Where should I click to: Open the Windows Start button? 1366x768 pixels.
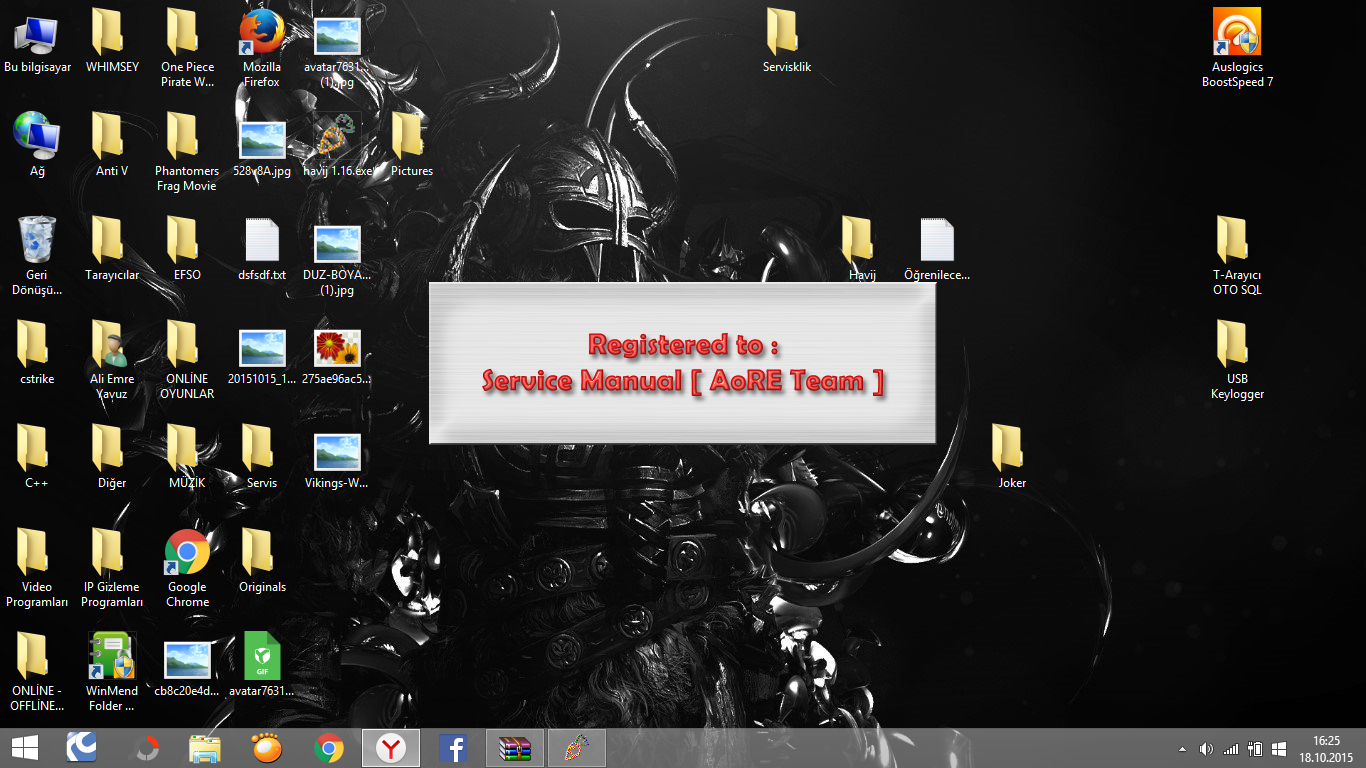(25, 748)
